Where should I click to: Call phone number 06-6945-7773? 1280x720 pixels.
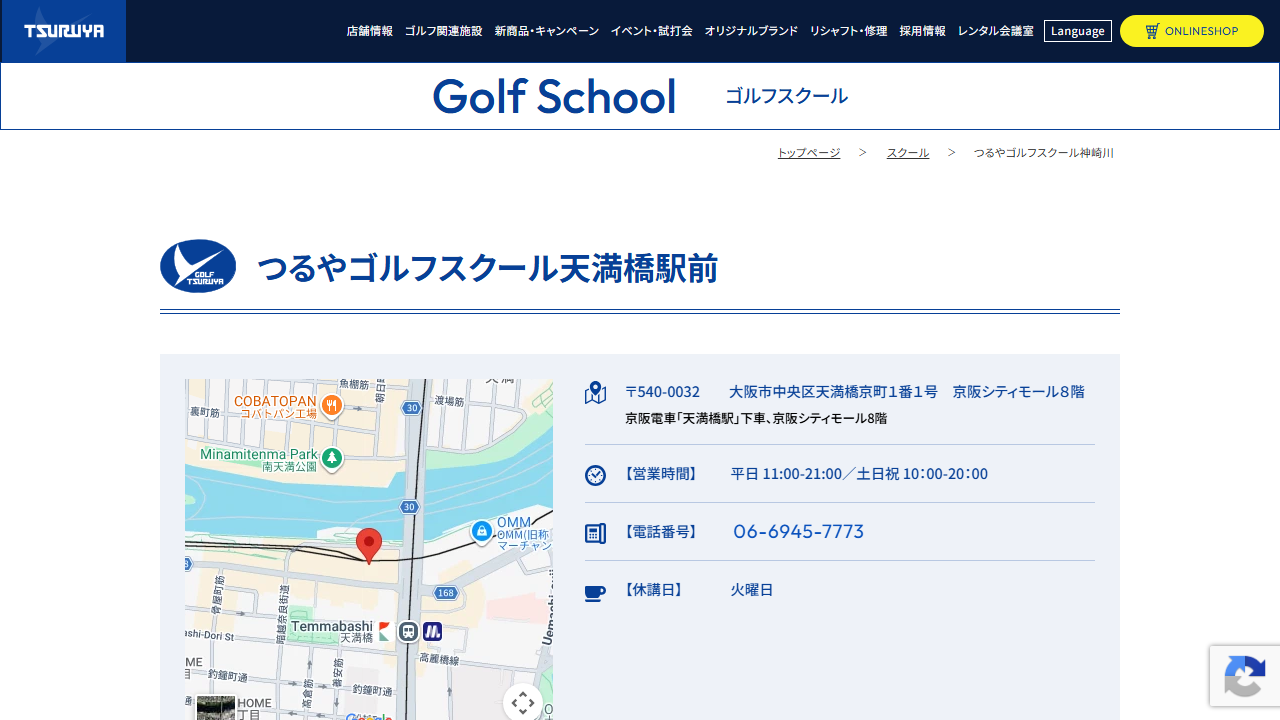pyautogui.click(x=798, y=532)
